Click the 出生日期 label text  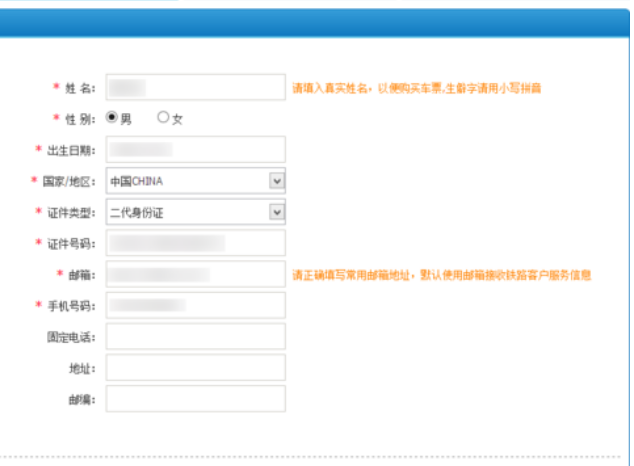[x=69, y=150]
